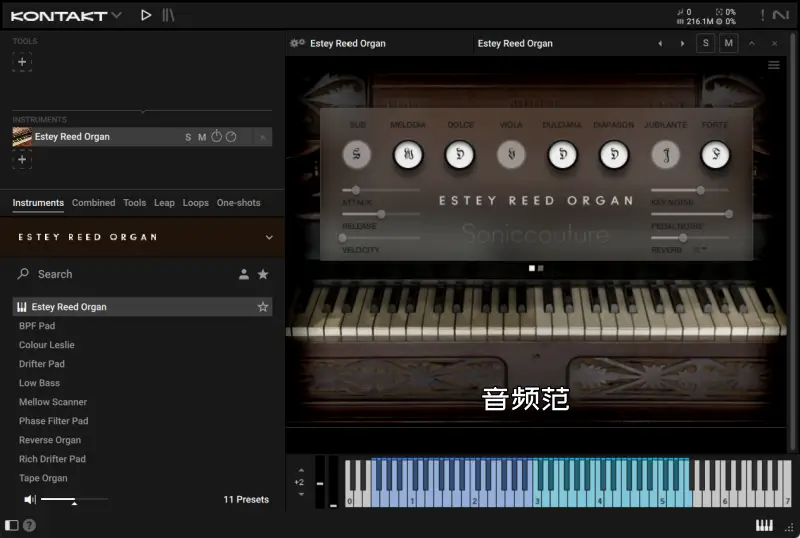800x538 pixels.
Task: Go to next preset arrow
Action: 682,43
